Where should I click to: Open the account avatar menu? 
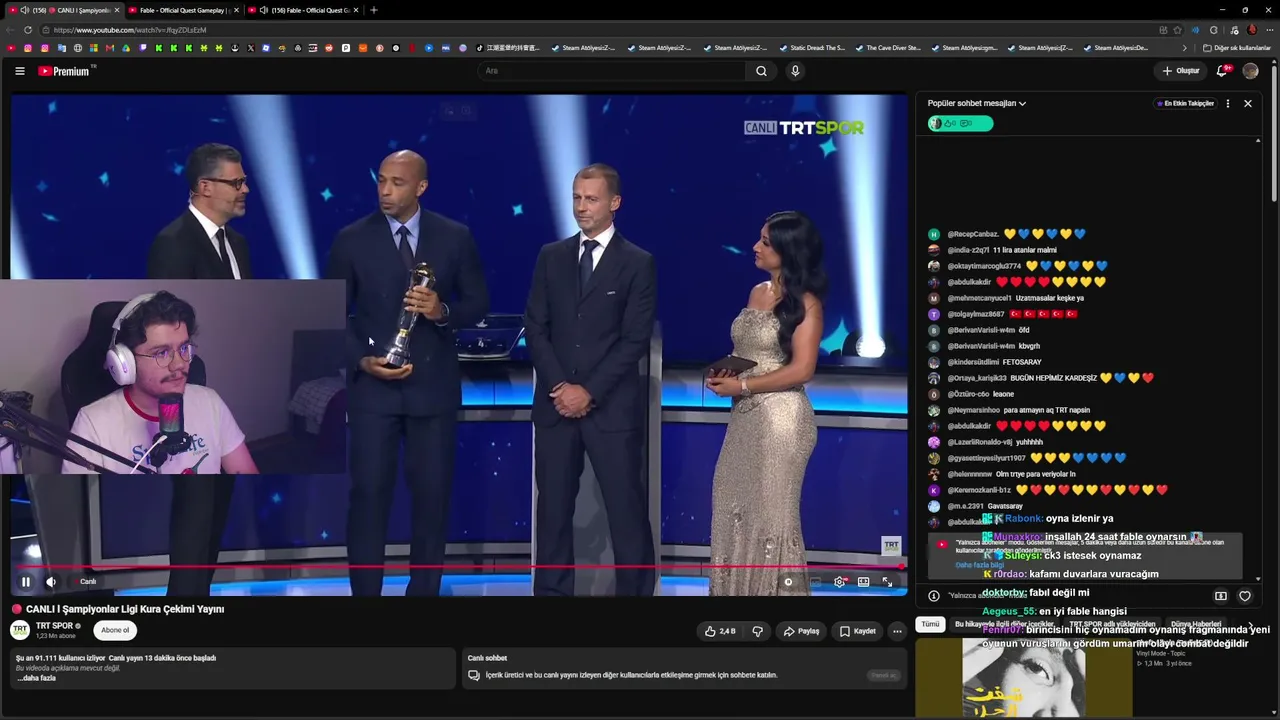[1250, 71]
